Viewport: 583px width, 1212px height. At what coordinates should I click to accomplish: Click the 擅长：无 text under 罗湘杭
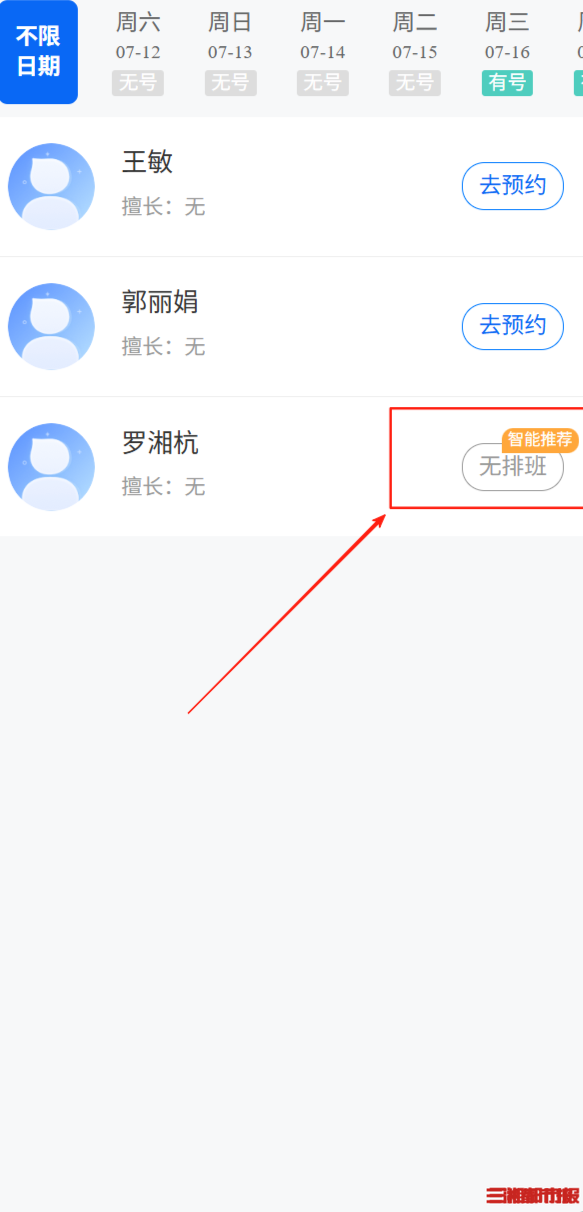point(164,487)
